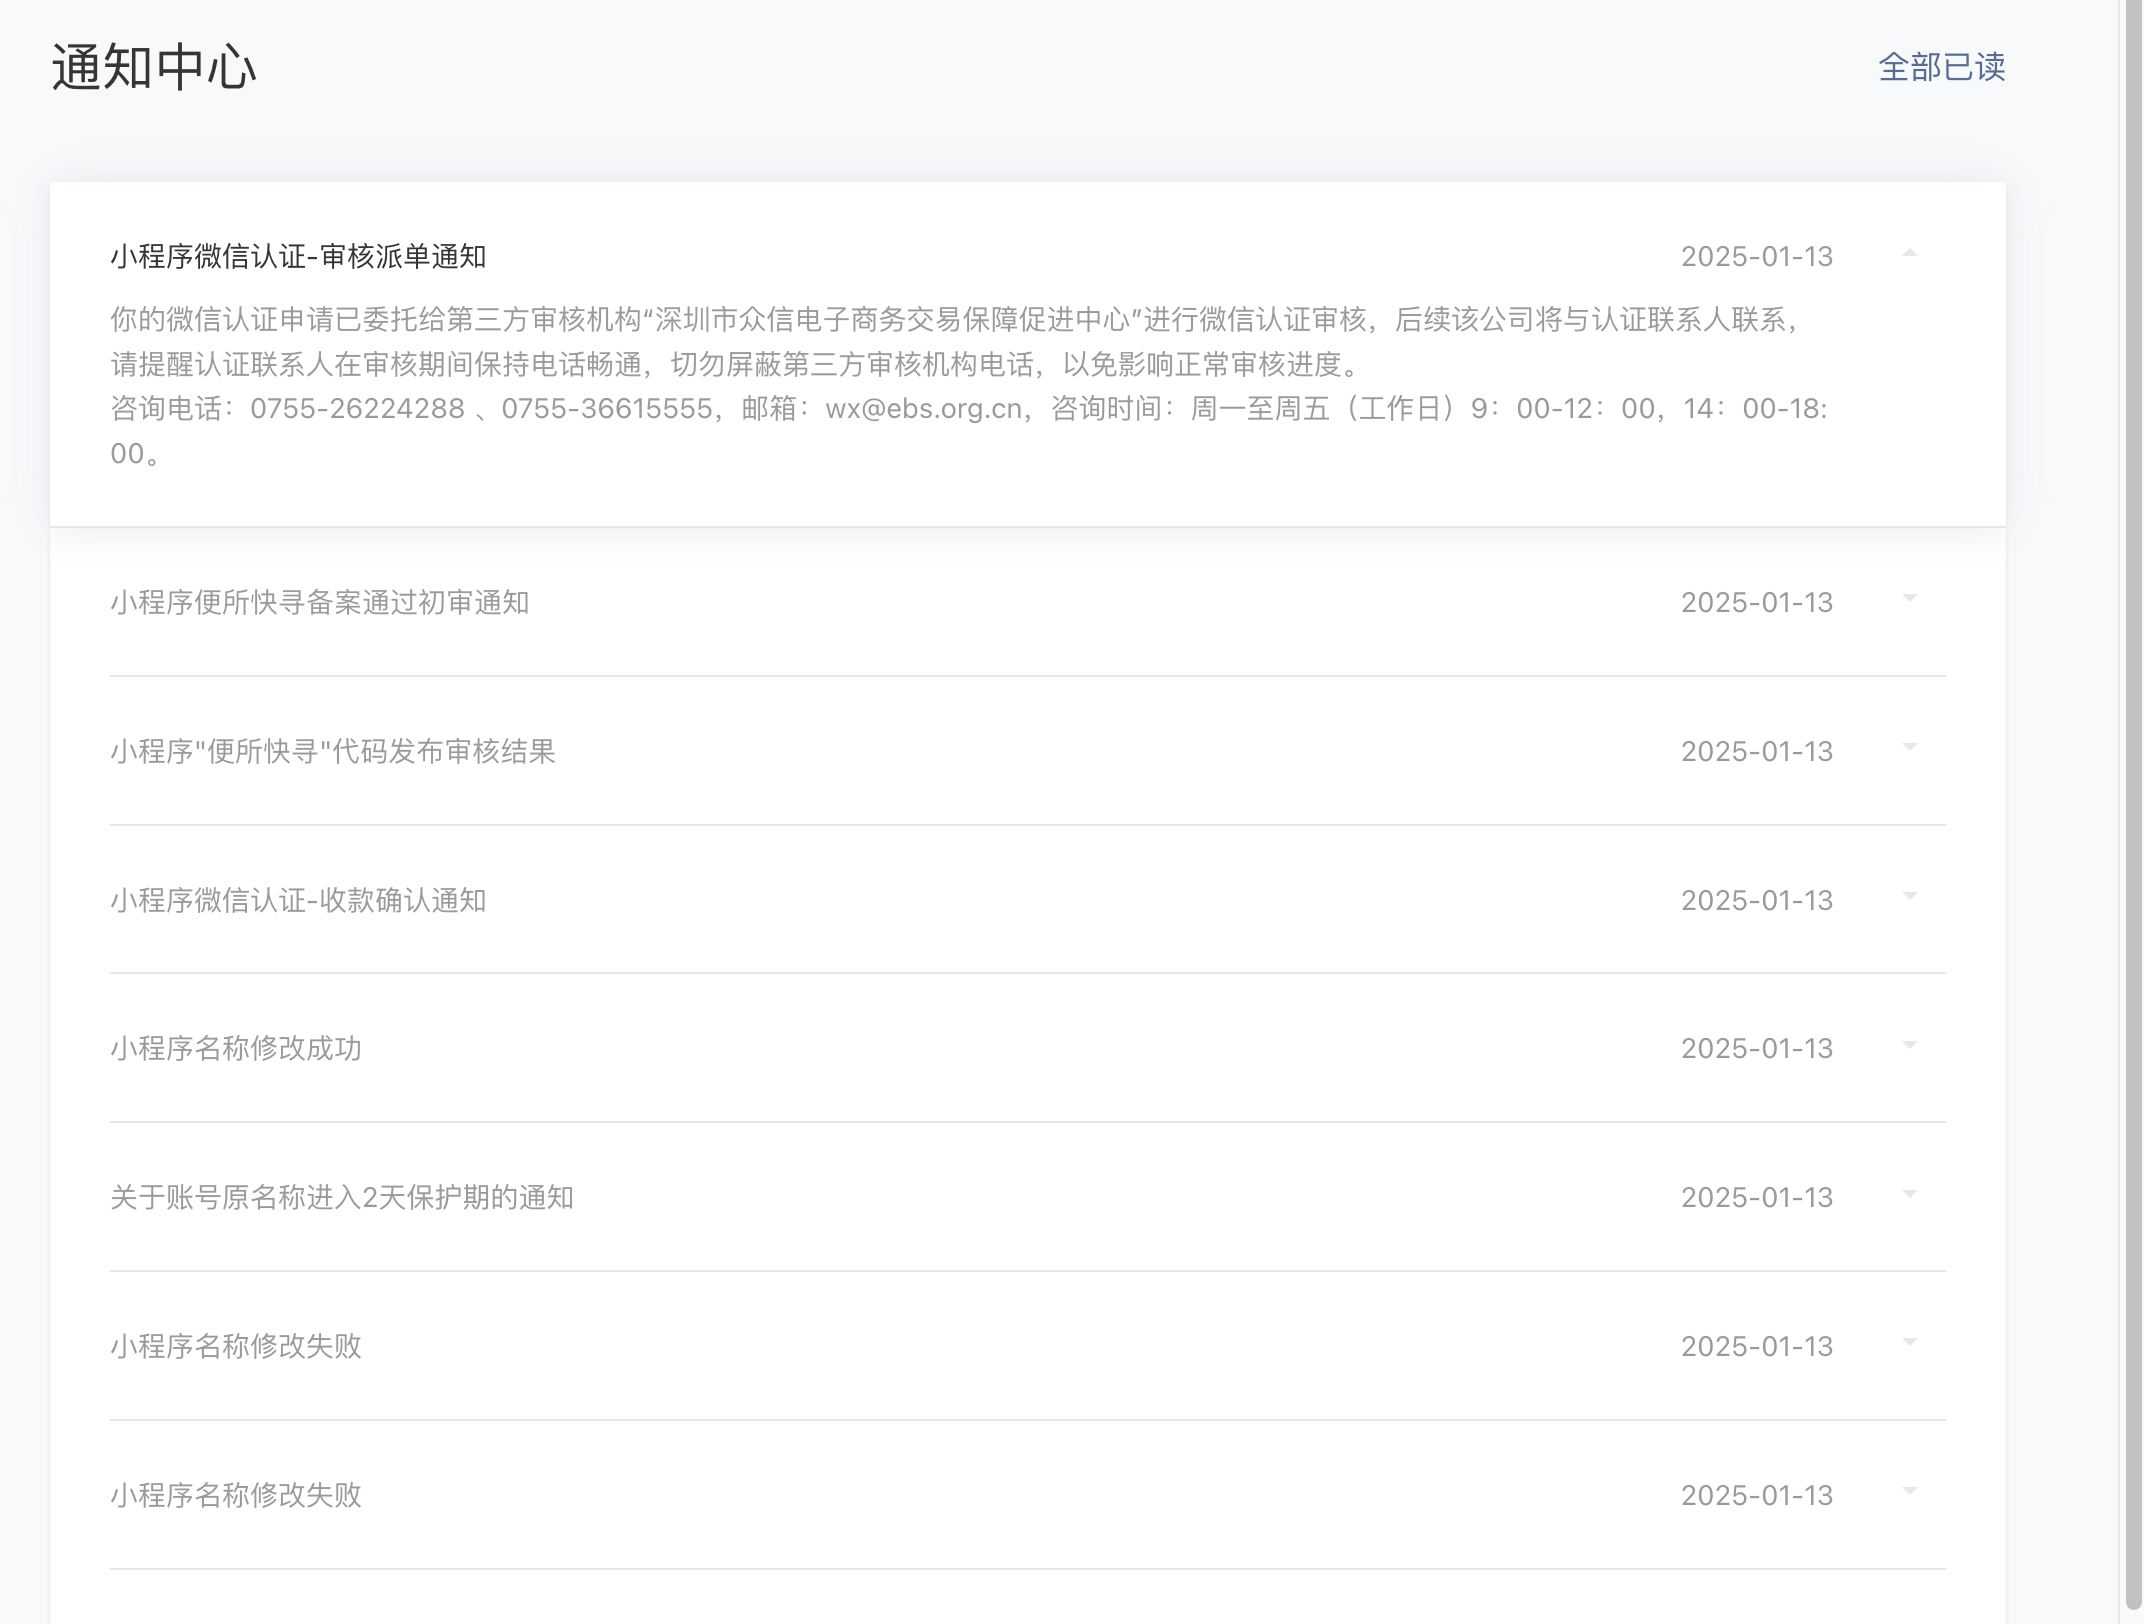
Task: Expand arrow for 收款确认通知 row
Action: click(x=1909, y=897)
